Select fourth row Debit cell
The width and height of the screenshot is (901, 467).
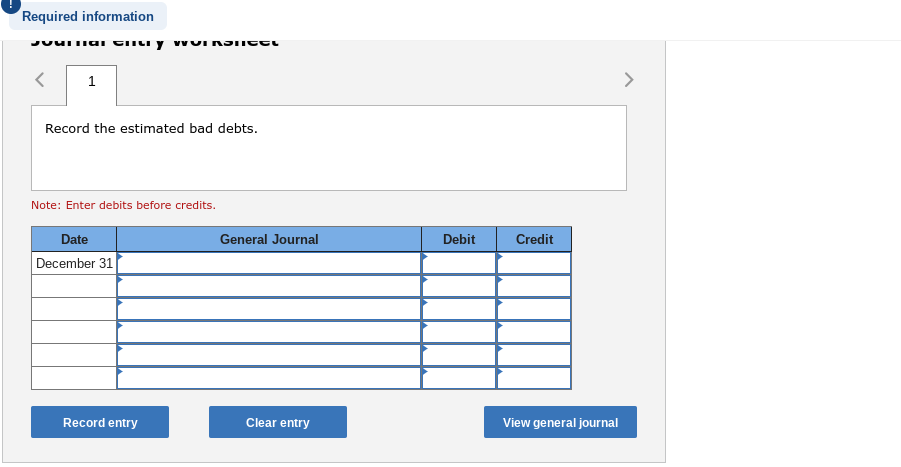coord(459,332)
